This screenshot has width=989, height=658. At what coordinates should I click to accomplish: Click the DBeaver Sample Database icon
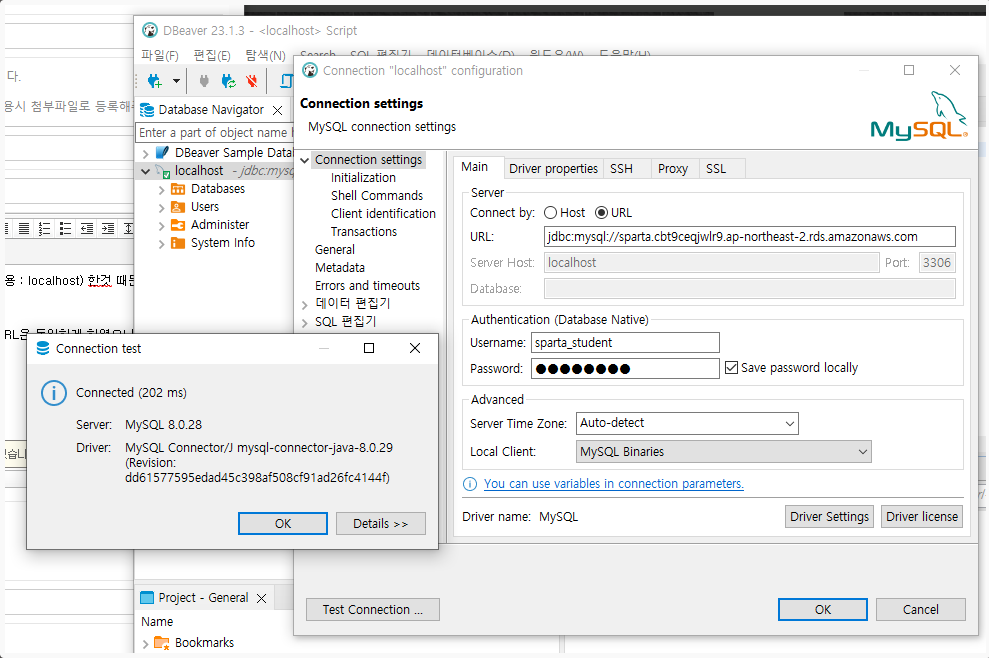coord(162,153)
